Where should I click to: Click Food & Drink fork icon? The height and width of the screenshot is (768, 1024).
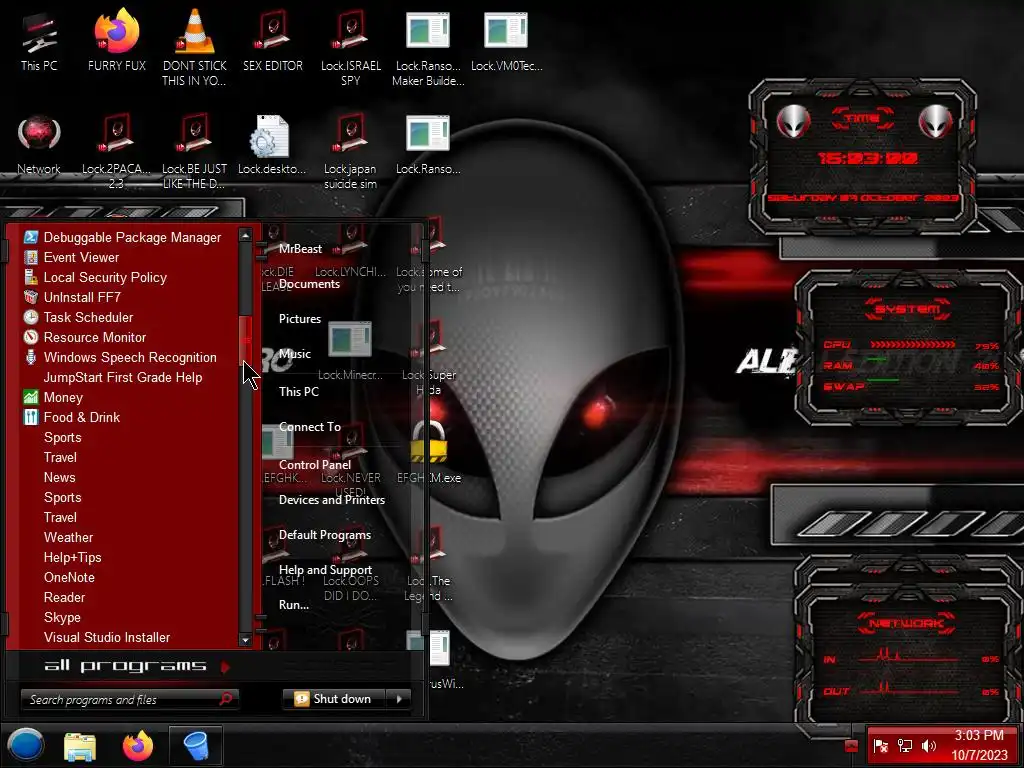[31, 417]
